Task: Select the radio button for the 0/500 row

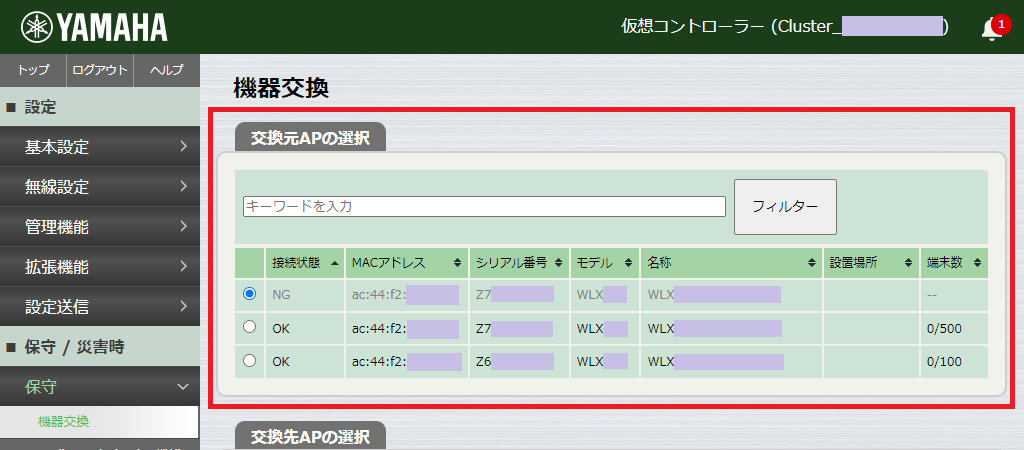Action: point(249,327)
